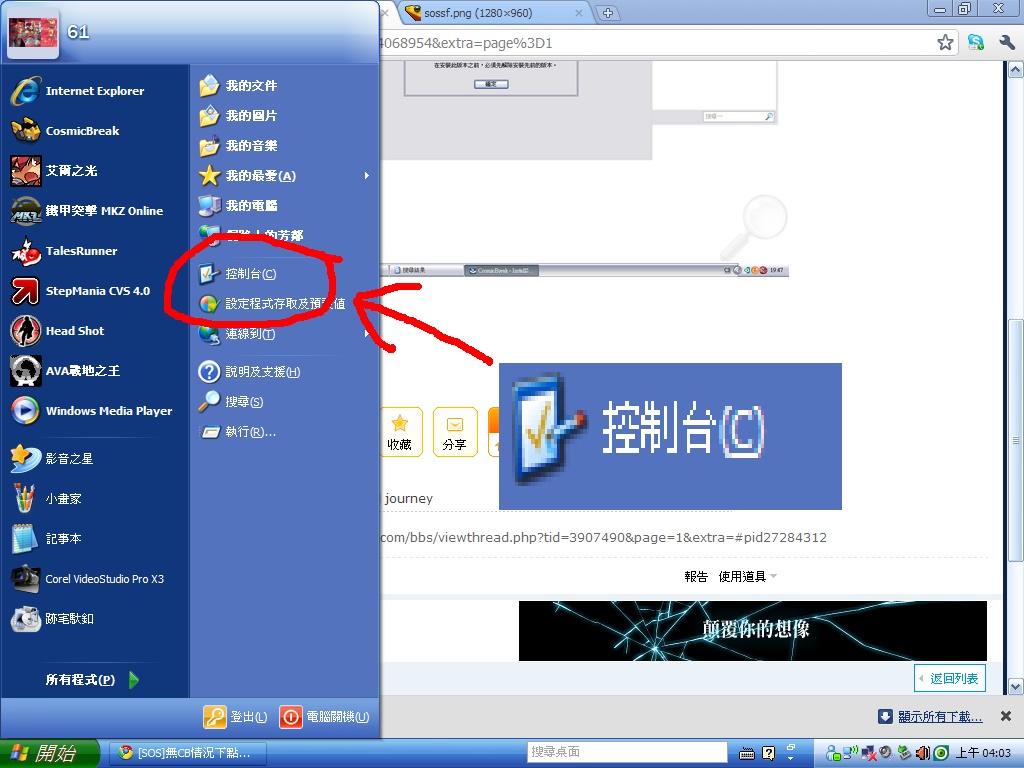Click the 搜尋桌面 search field
1024x768 pixels.
coord(627,752)
